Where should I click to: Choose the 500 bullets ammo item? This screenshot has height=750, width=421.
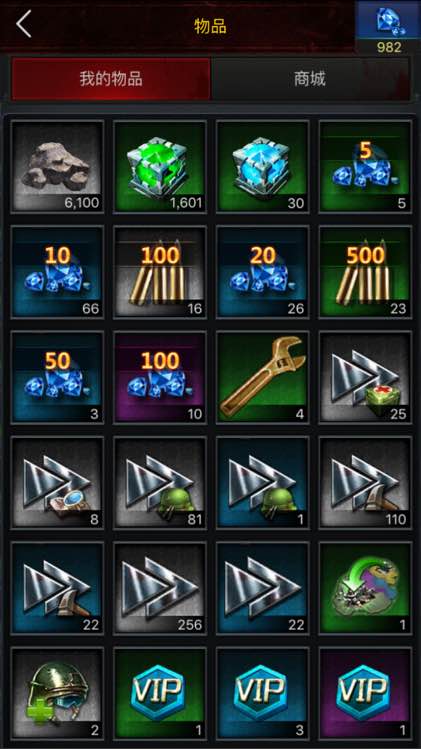[366, 272]
